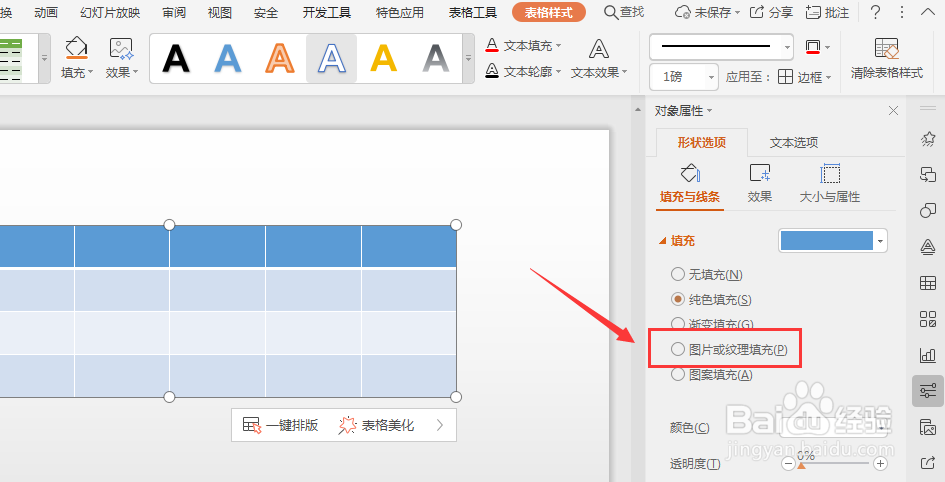This screenshot has height=482, width=945.
Task: Click the Share (分享) button
Action: 771,12
